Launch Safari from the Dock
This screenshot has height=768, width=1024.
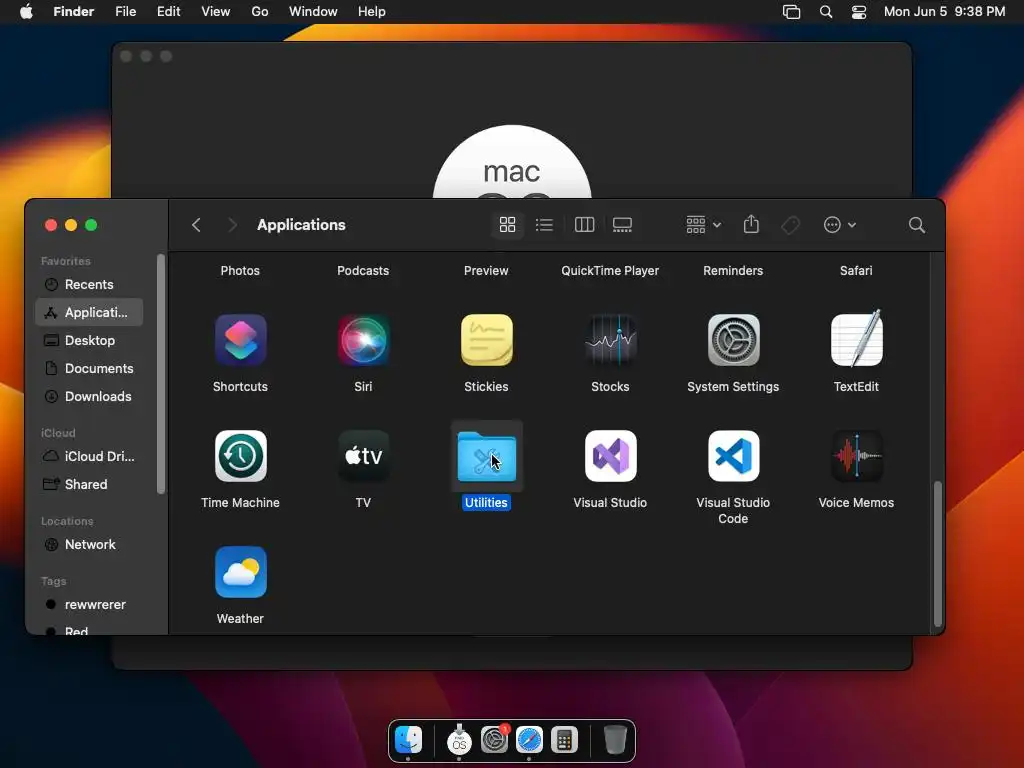pyautogui.click(x=529, y=740)
